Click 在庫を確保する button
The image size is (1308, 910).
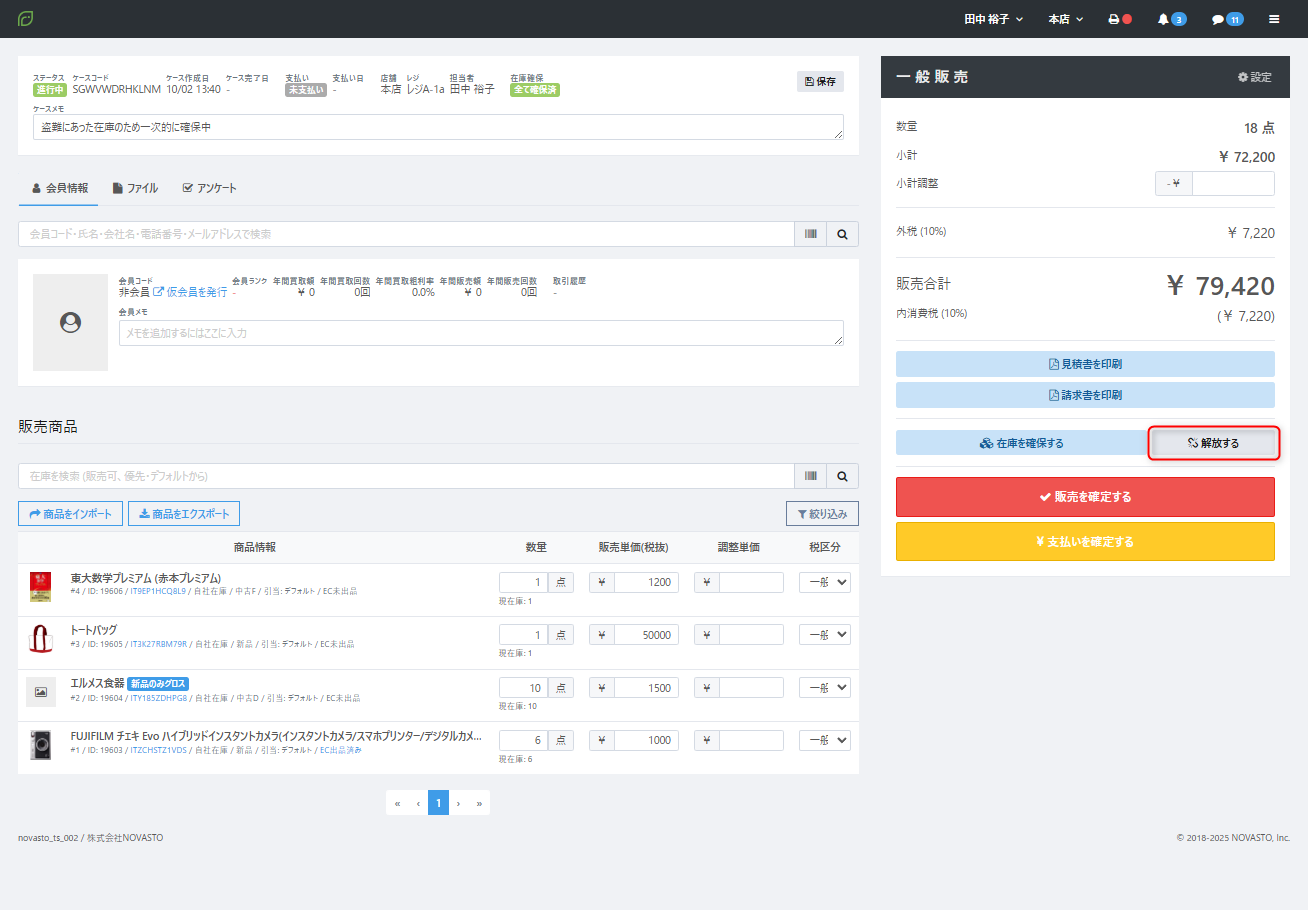[x=1022, y=443]
